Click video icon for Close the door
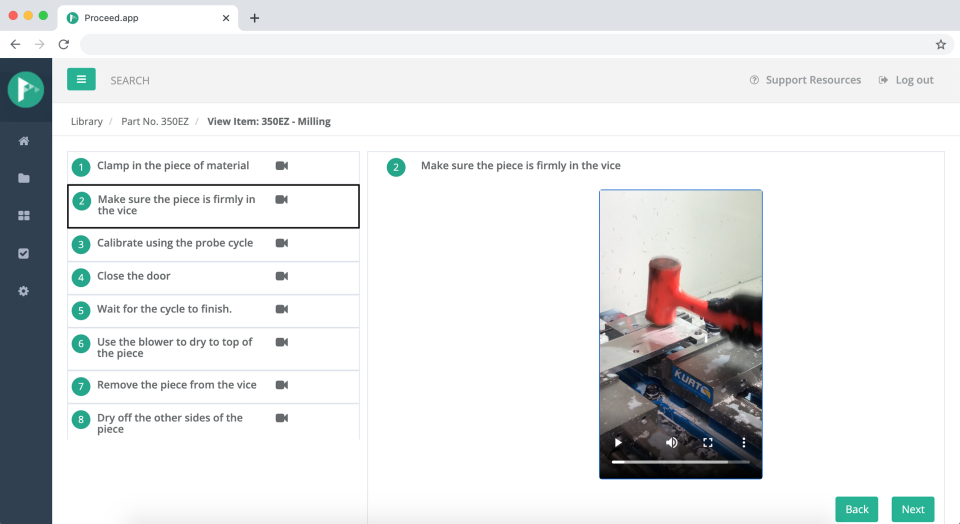 click(x=282, y=276)
